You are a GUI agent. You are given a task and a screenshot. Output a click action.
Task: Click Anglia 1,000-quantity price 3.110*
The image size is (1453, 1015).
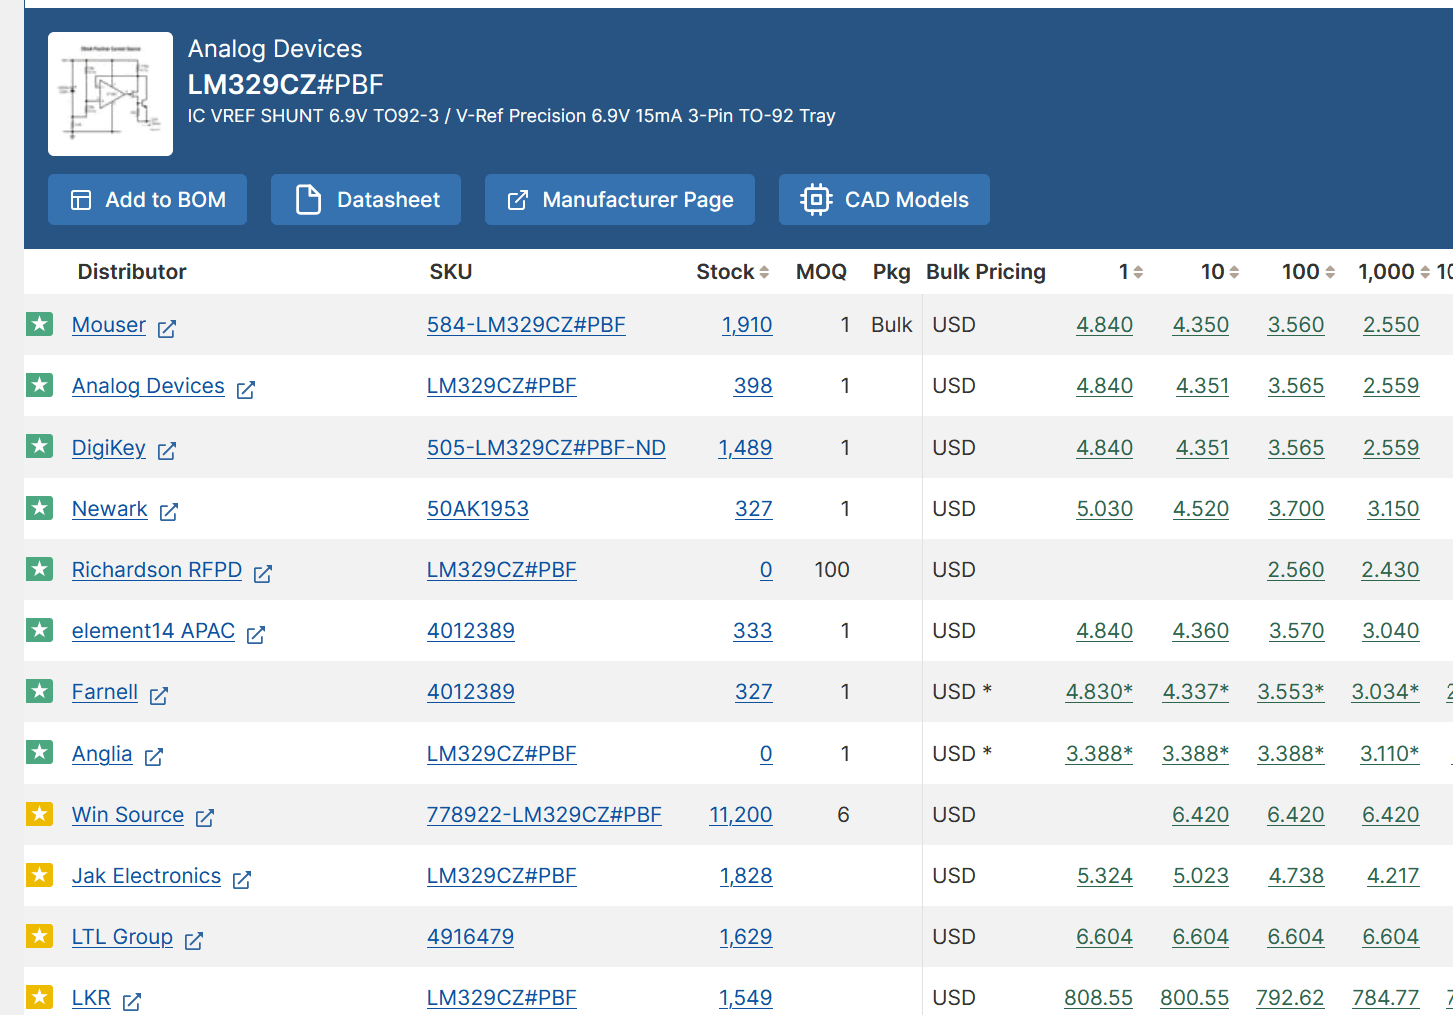tap(1390, 754)
